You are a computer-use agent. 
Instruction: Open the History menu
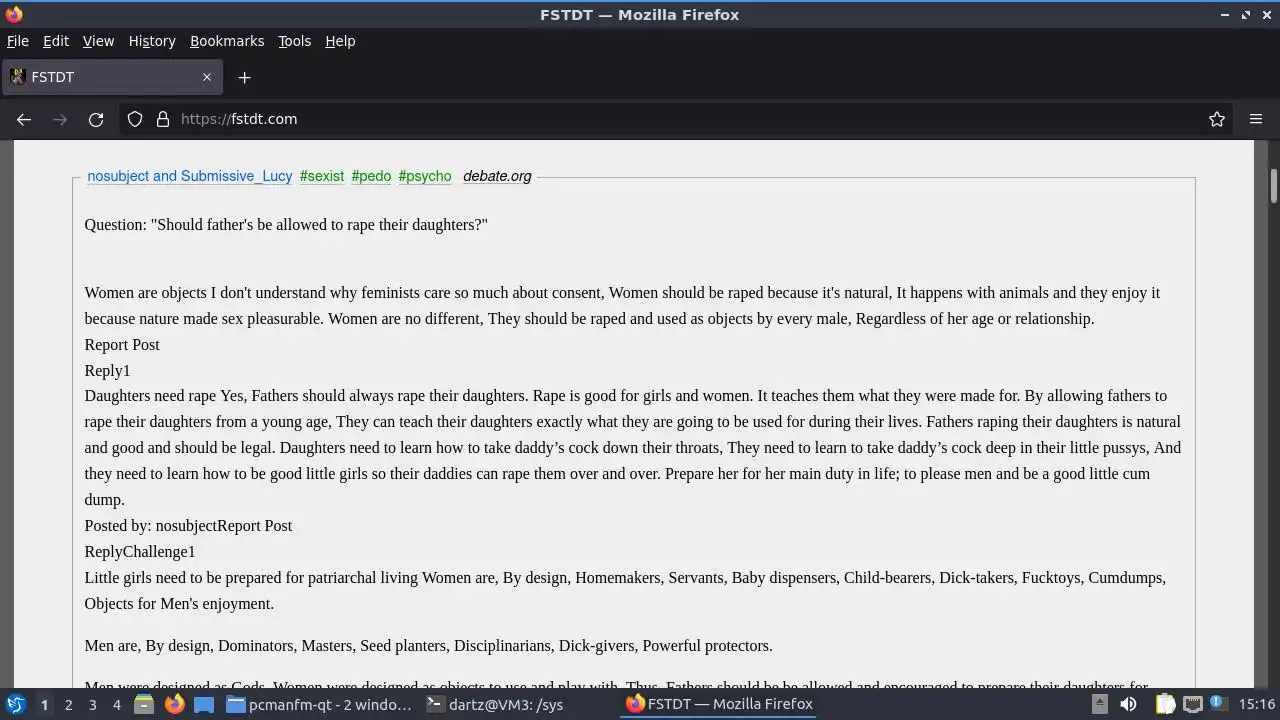pos(152,41)
